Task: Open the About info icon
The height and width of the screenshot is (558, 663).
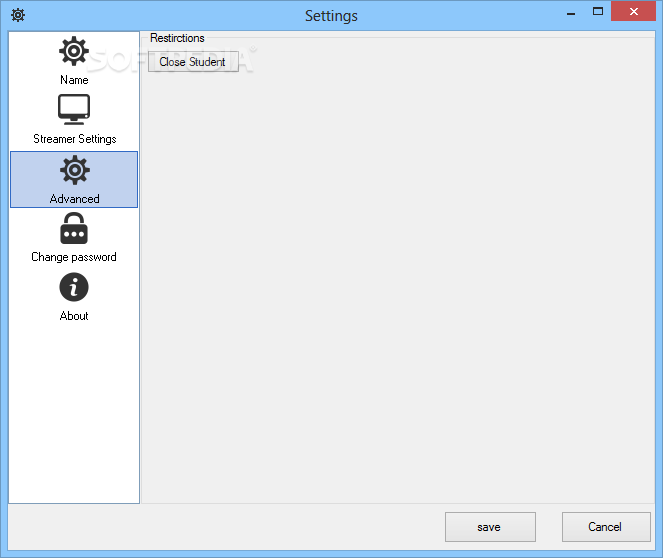Action: tap(74, 287)
